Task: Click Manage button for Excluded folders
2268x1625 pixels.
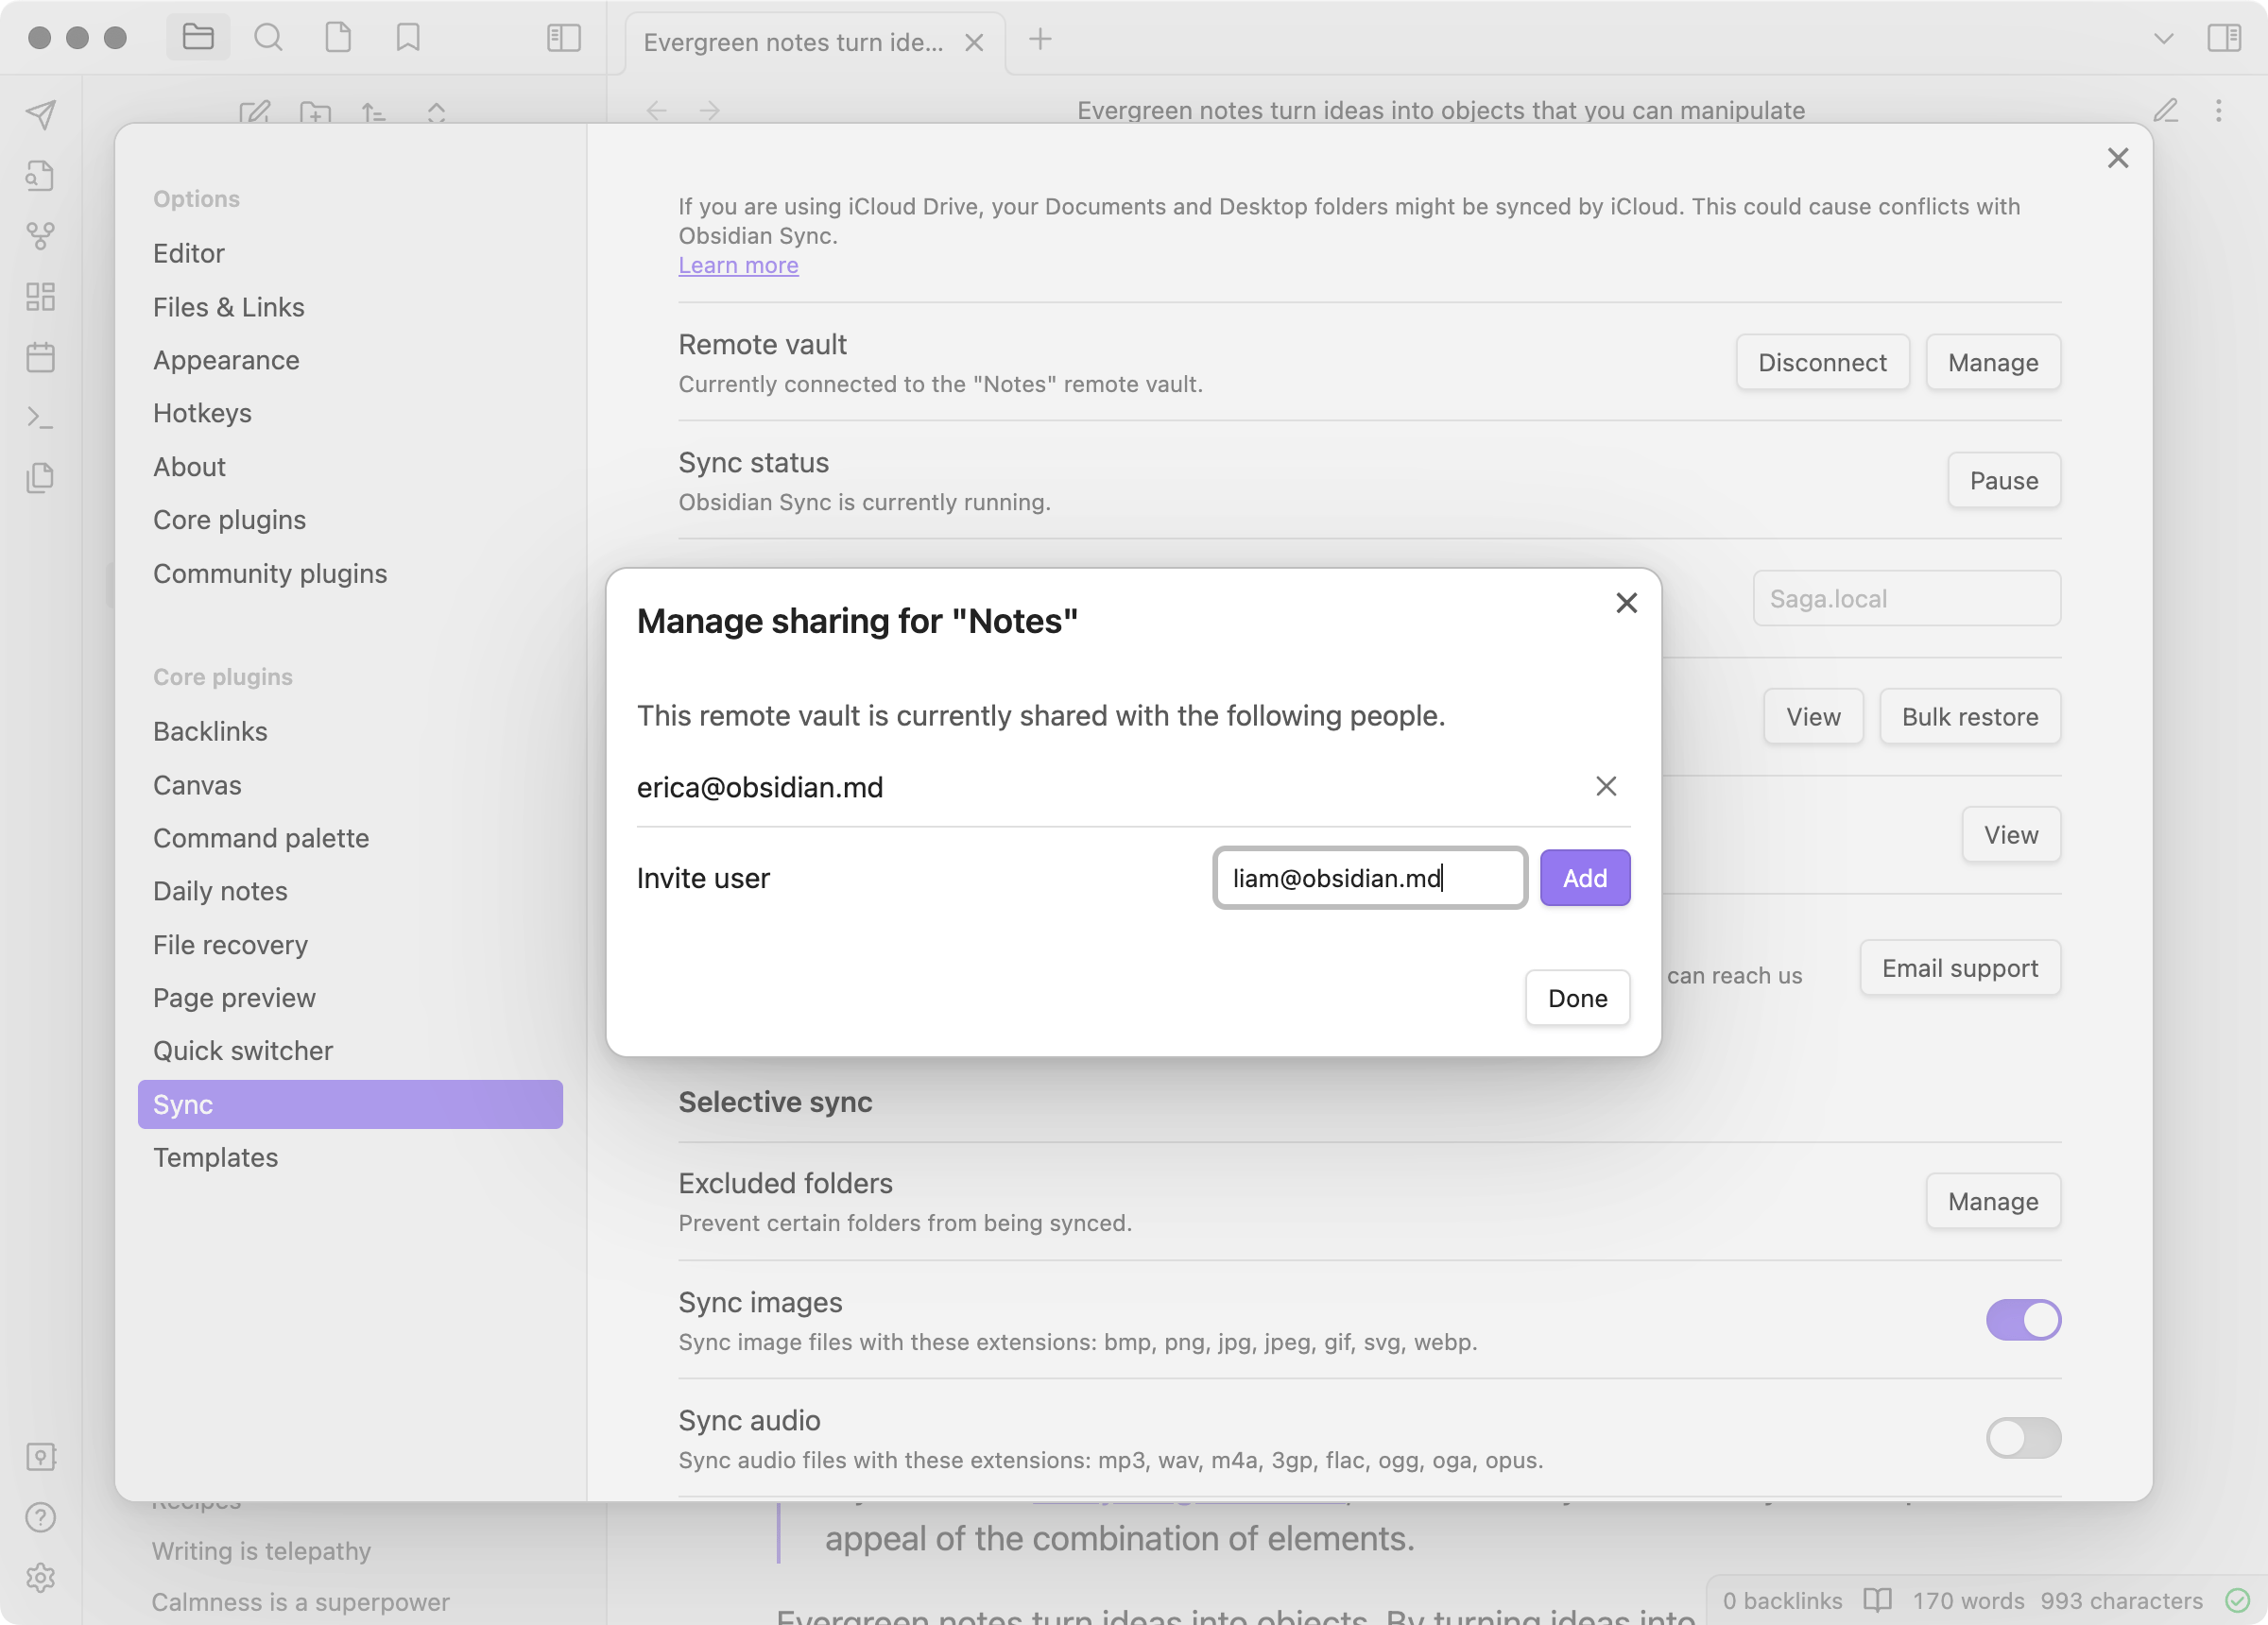Action: [1992, 1201]
